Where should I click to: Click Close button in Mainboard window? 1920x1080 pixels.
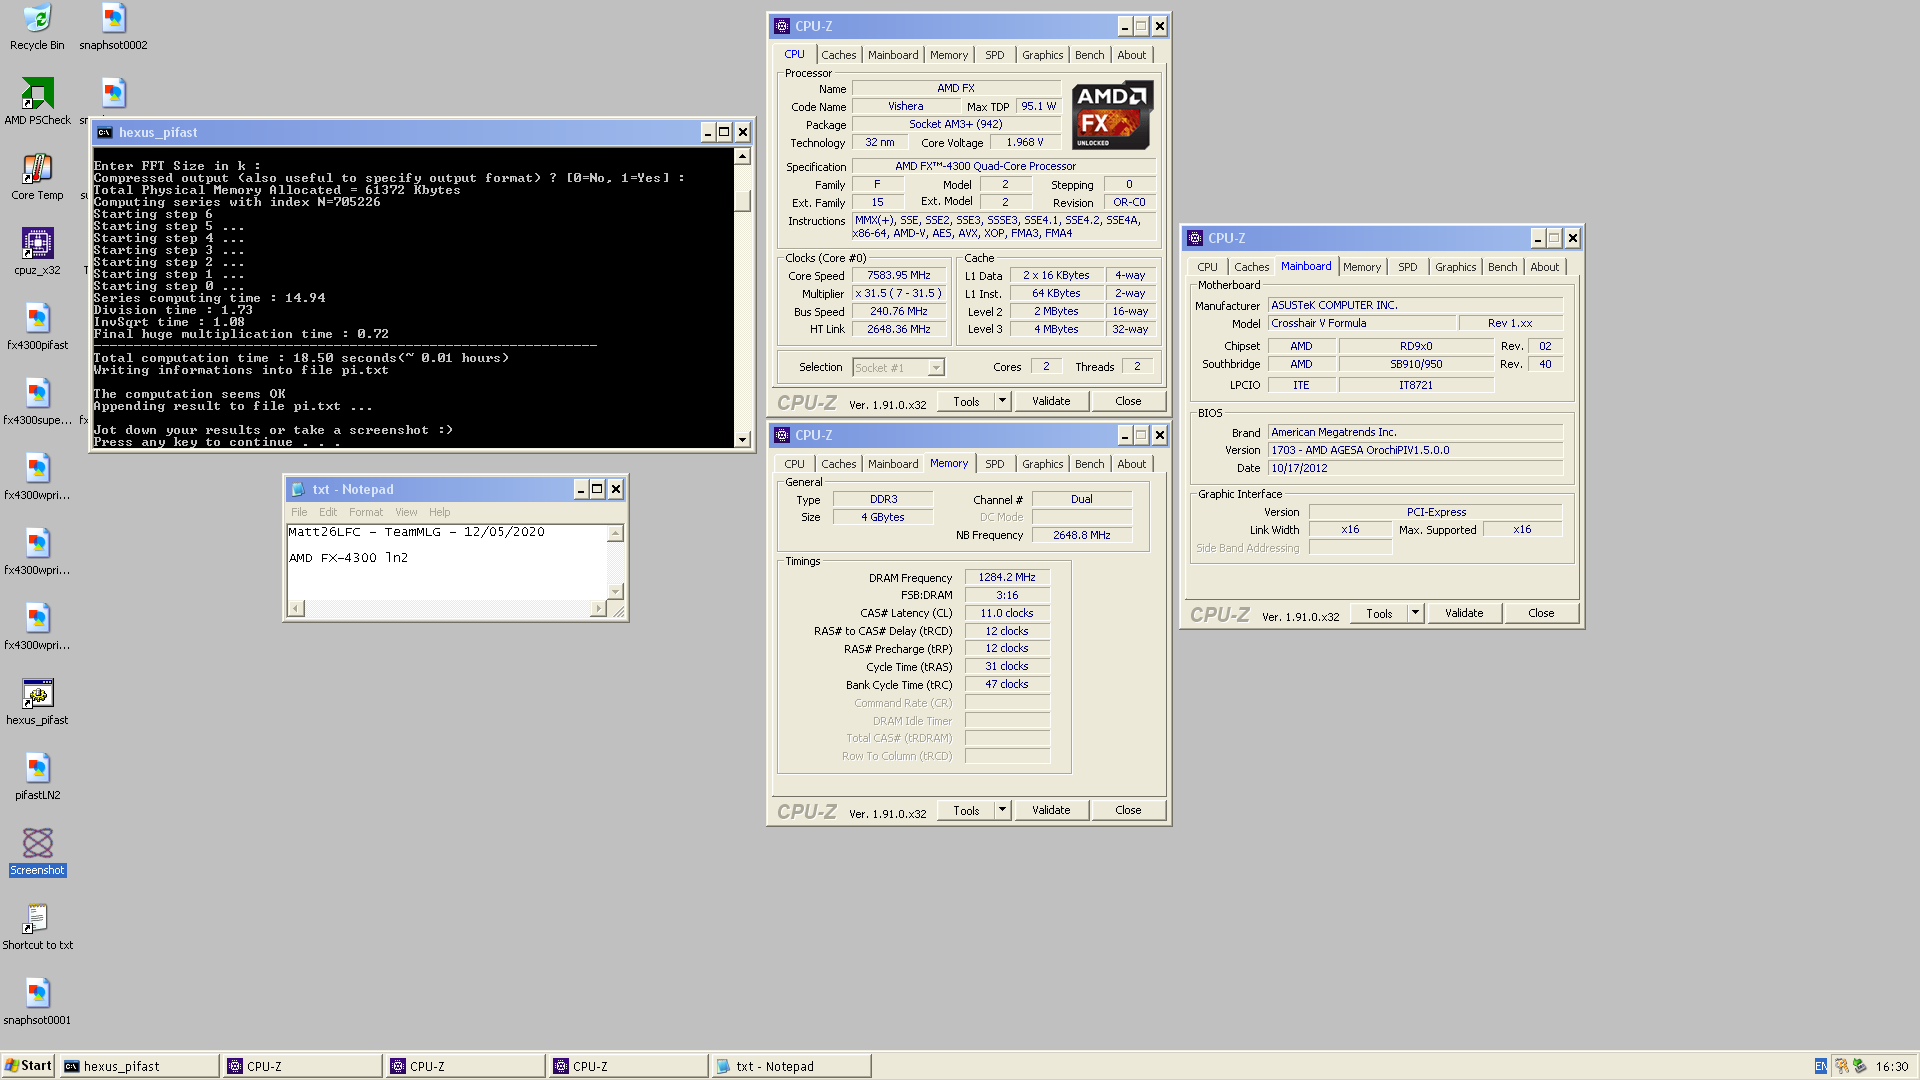click(x=1541, y=613)
